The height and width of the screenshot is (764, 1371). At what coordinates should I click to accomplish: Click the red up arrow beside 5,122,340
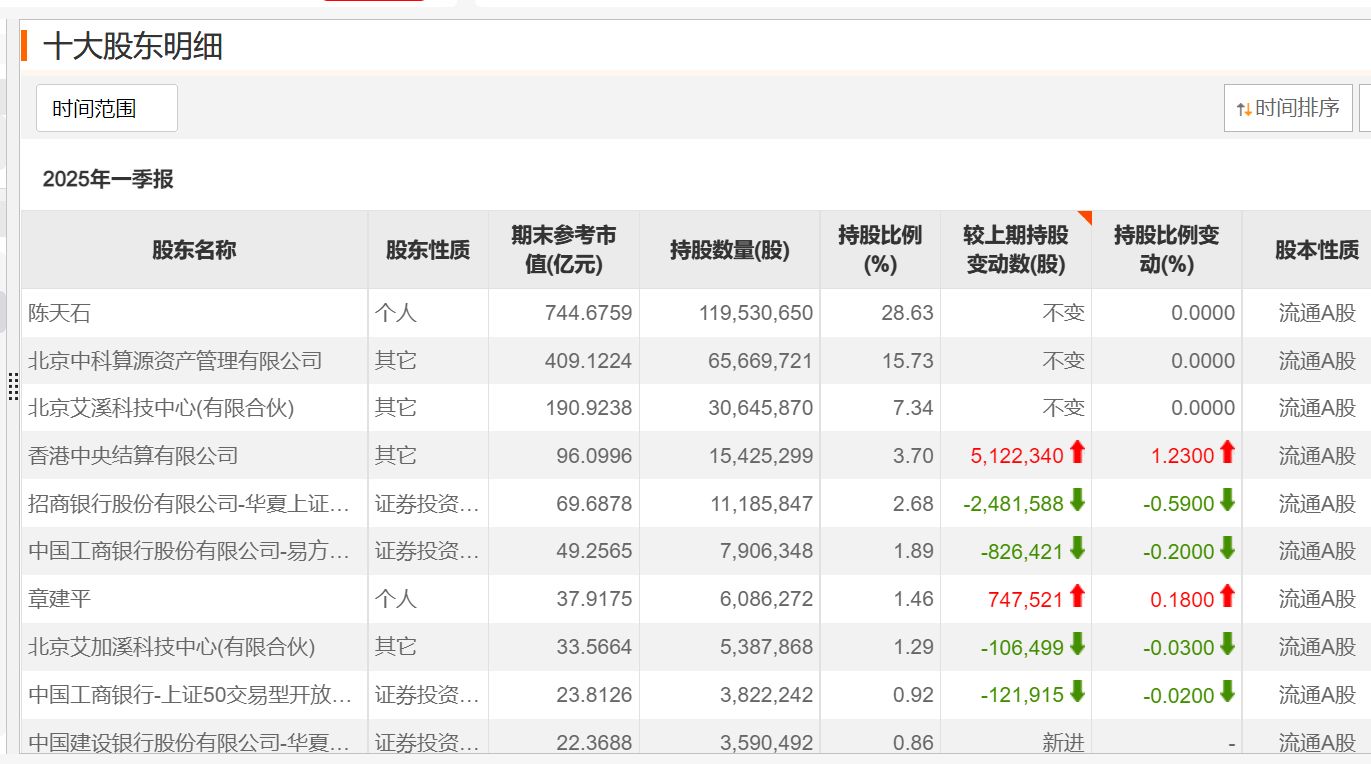pyautogui.click(x=1077, y=454)
